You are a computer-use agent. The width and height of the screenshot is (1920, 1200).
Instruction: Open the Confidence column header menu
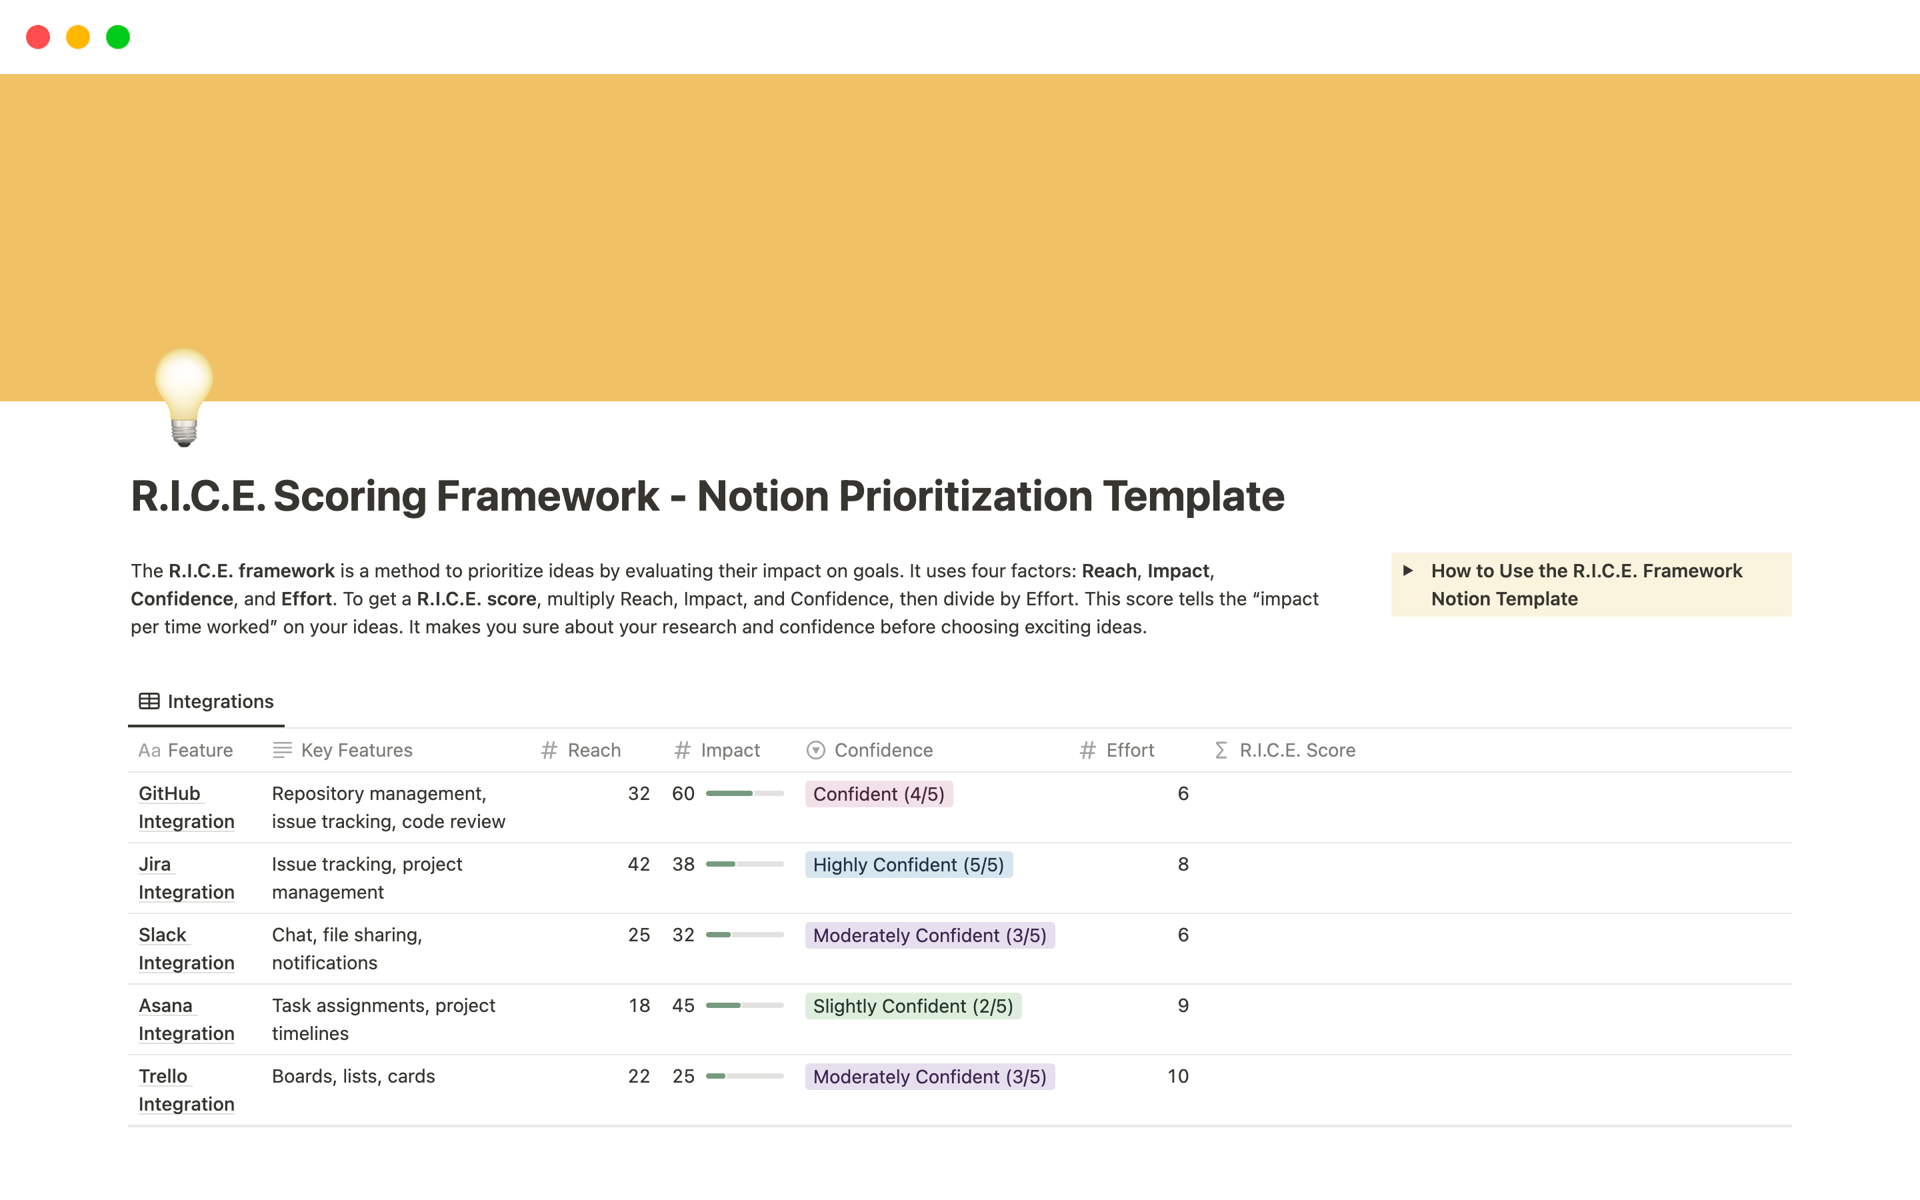884,750
